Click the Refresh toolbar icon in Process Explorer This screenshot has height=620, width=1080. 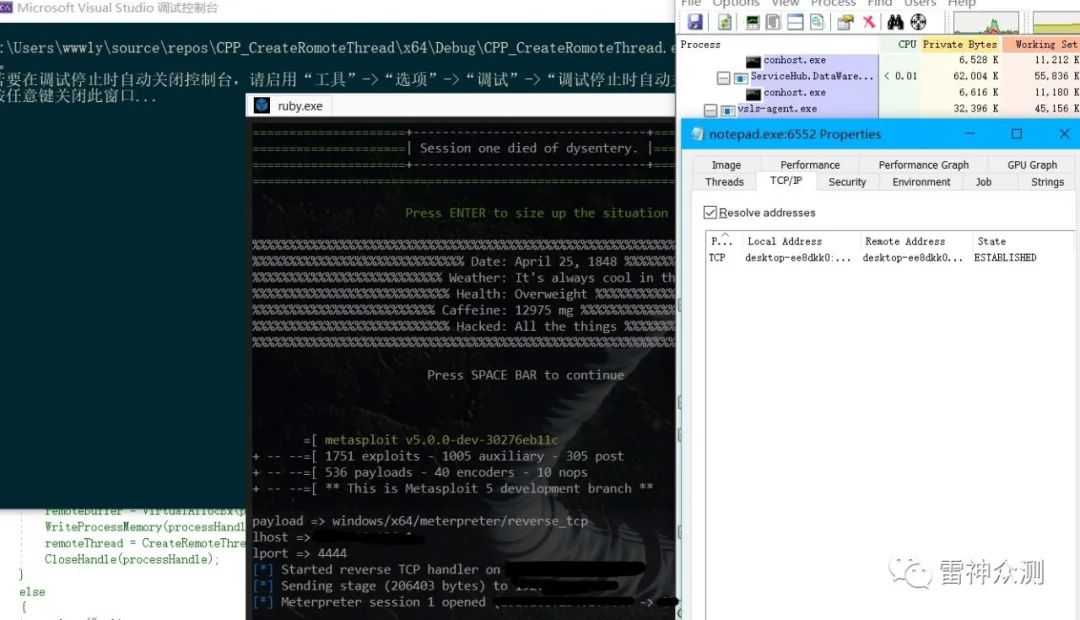coord(725,22)
